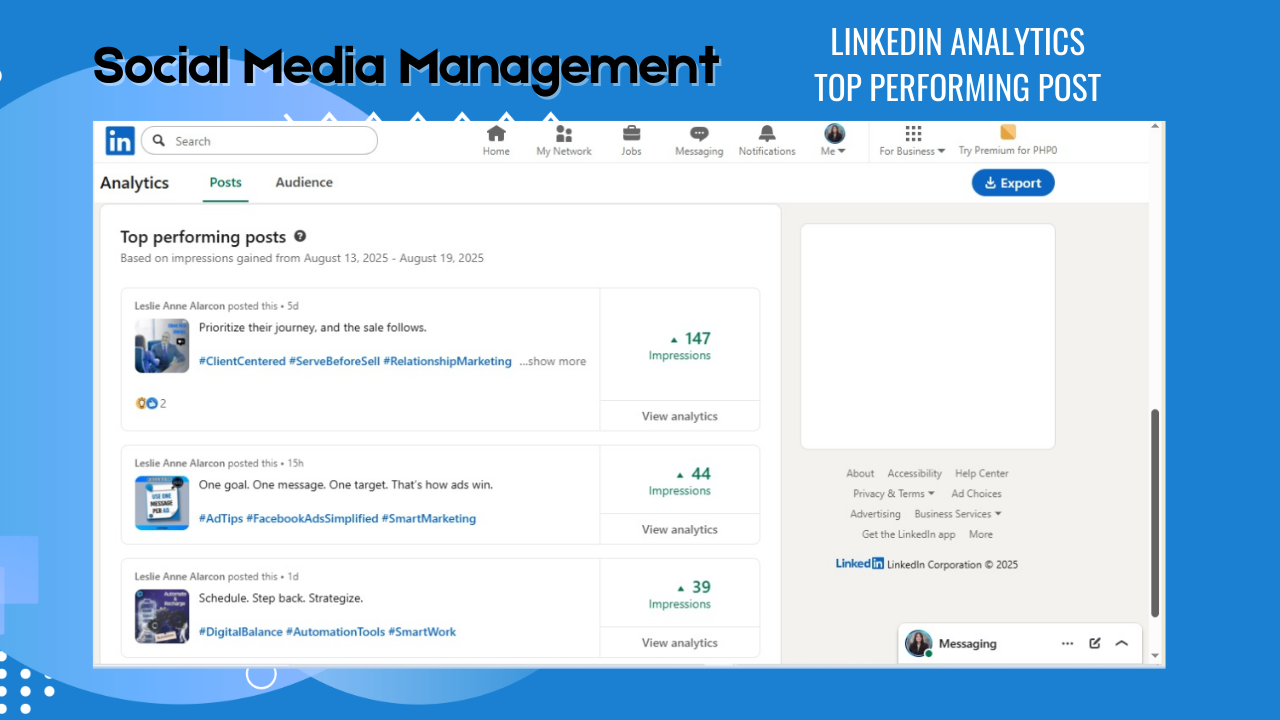Open the thumbnail of the Prioritize their journey post

162,346
